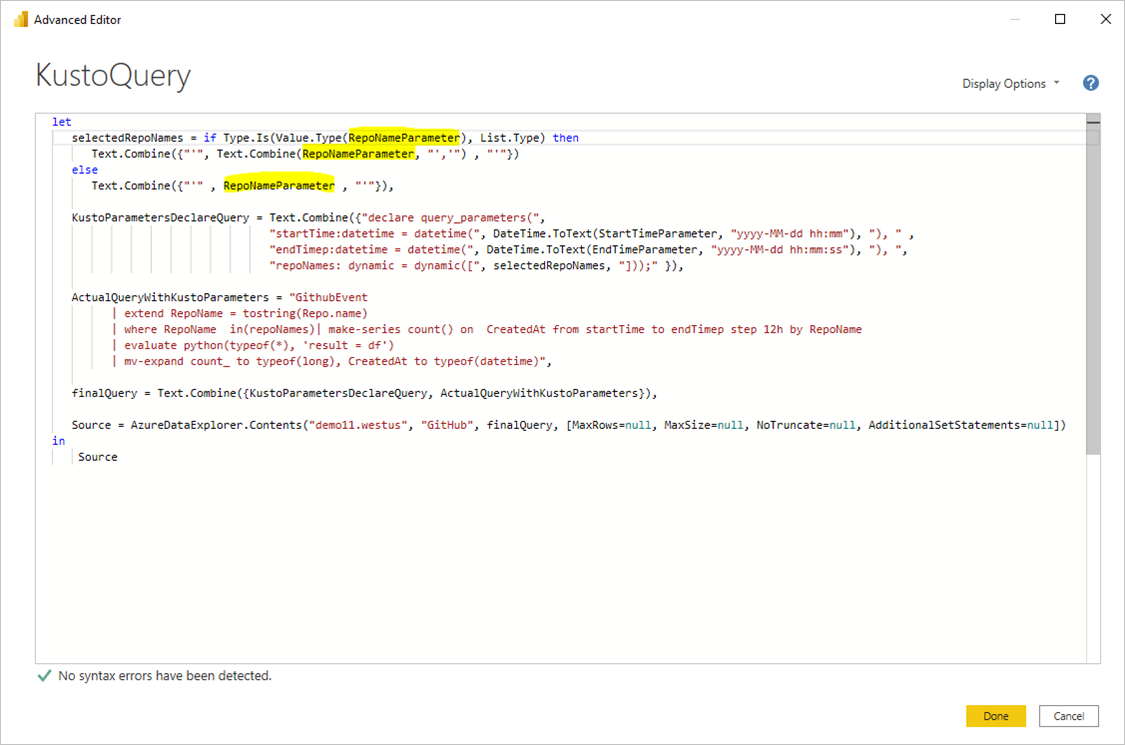
Task: Click the Power BI logo in title bar
Action: point(20,18)
